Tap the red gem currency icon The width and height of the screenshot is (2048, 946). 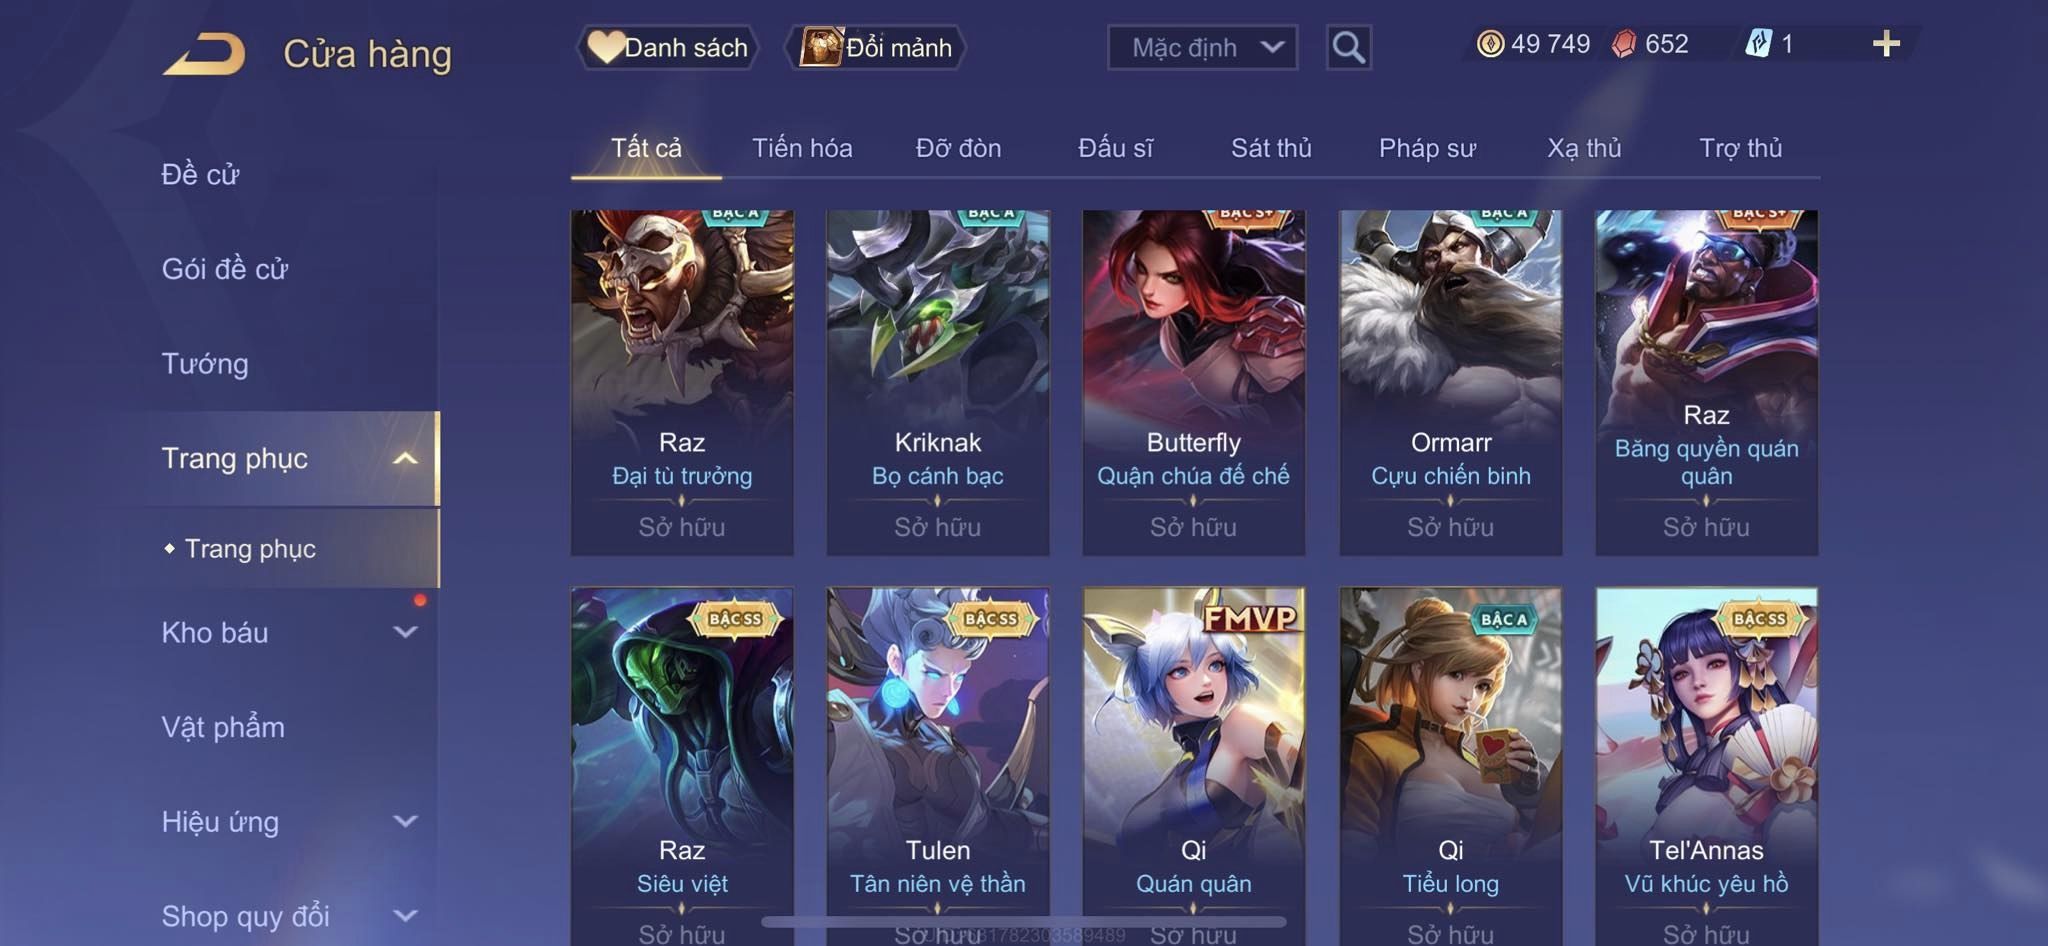click(x=1624, y=44)
